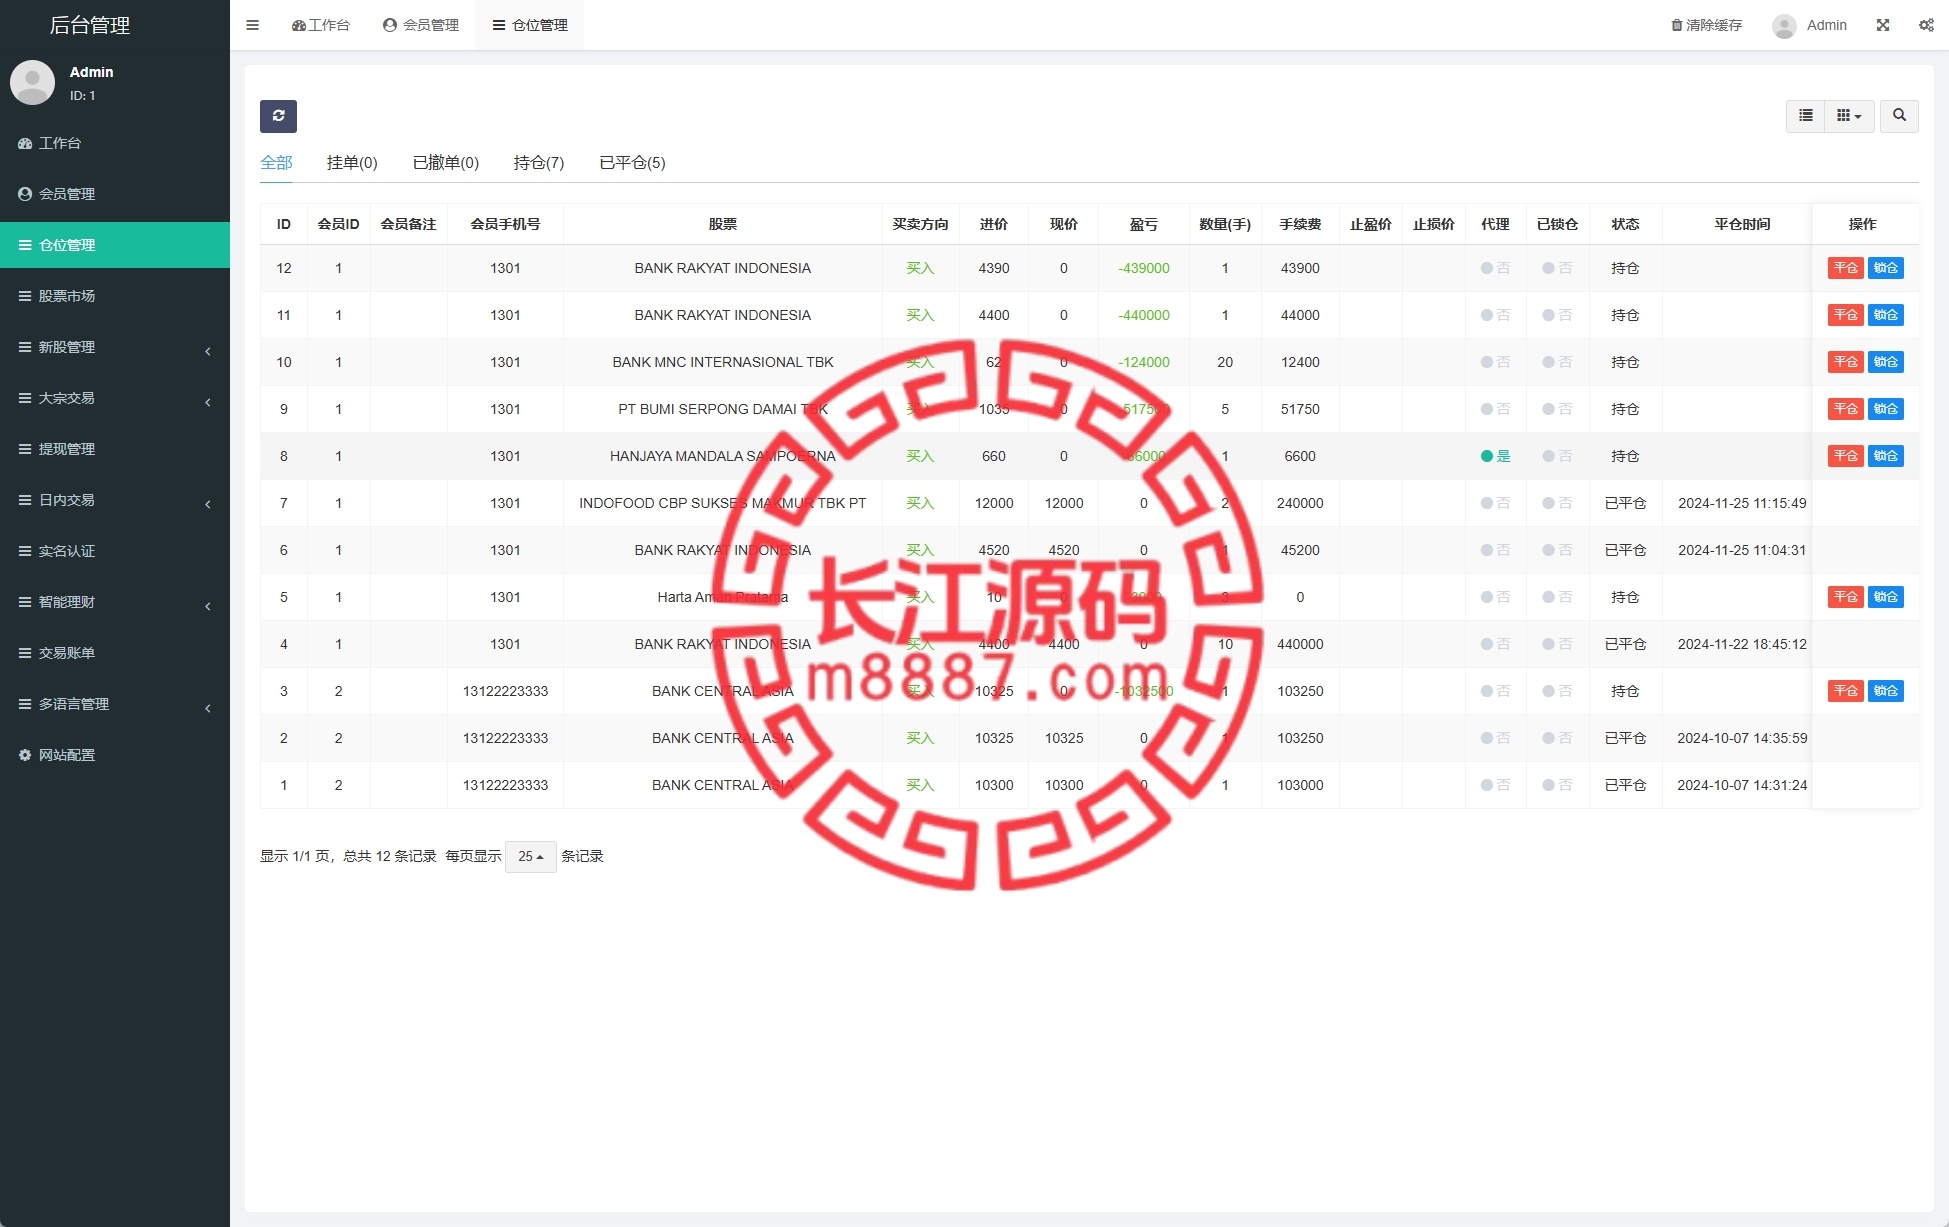
Task: Toggle 已锁仓 switch for ID 8
Action: pos(1557,456)
